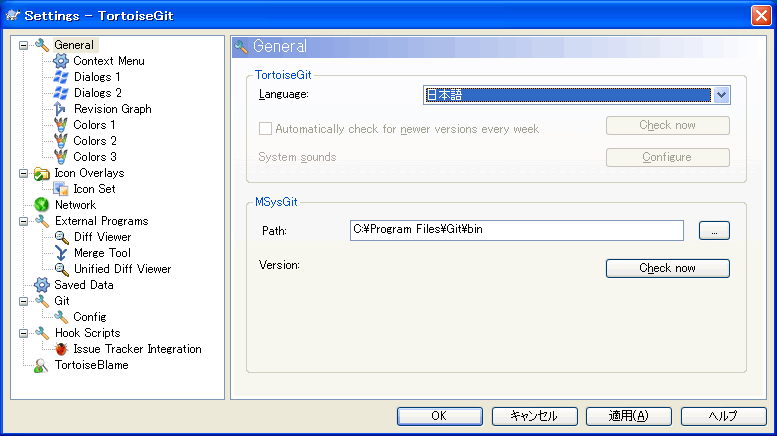Toggle automatic newer versions check checkbox
This screenshot has width=777, height=436.
click(x=265, y=129)
